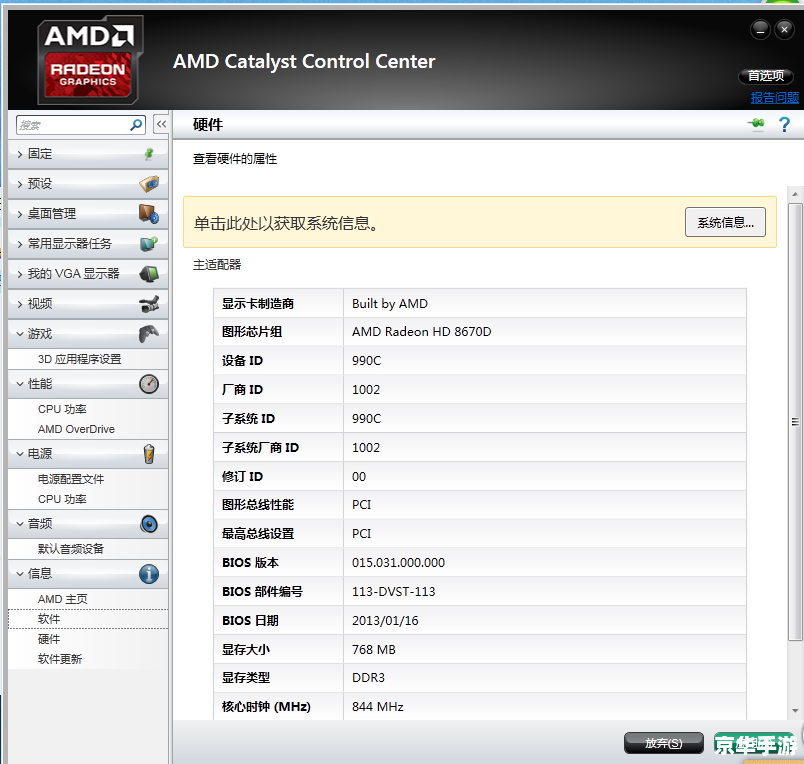Click the vertical scrollbar thumb
The image size is (804, 764).
coord(795,421)
